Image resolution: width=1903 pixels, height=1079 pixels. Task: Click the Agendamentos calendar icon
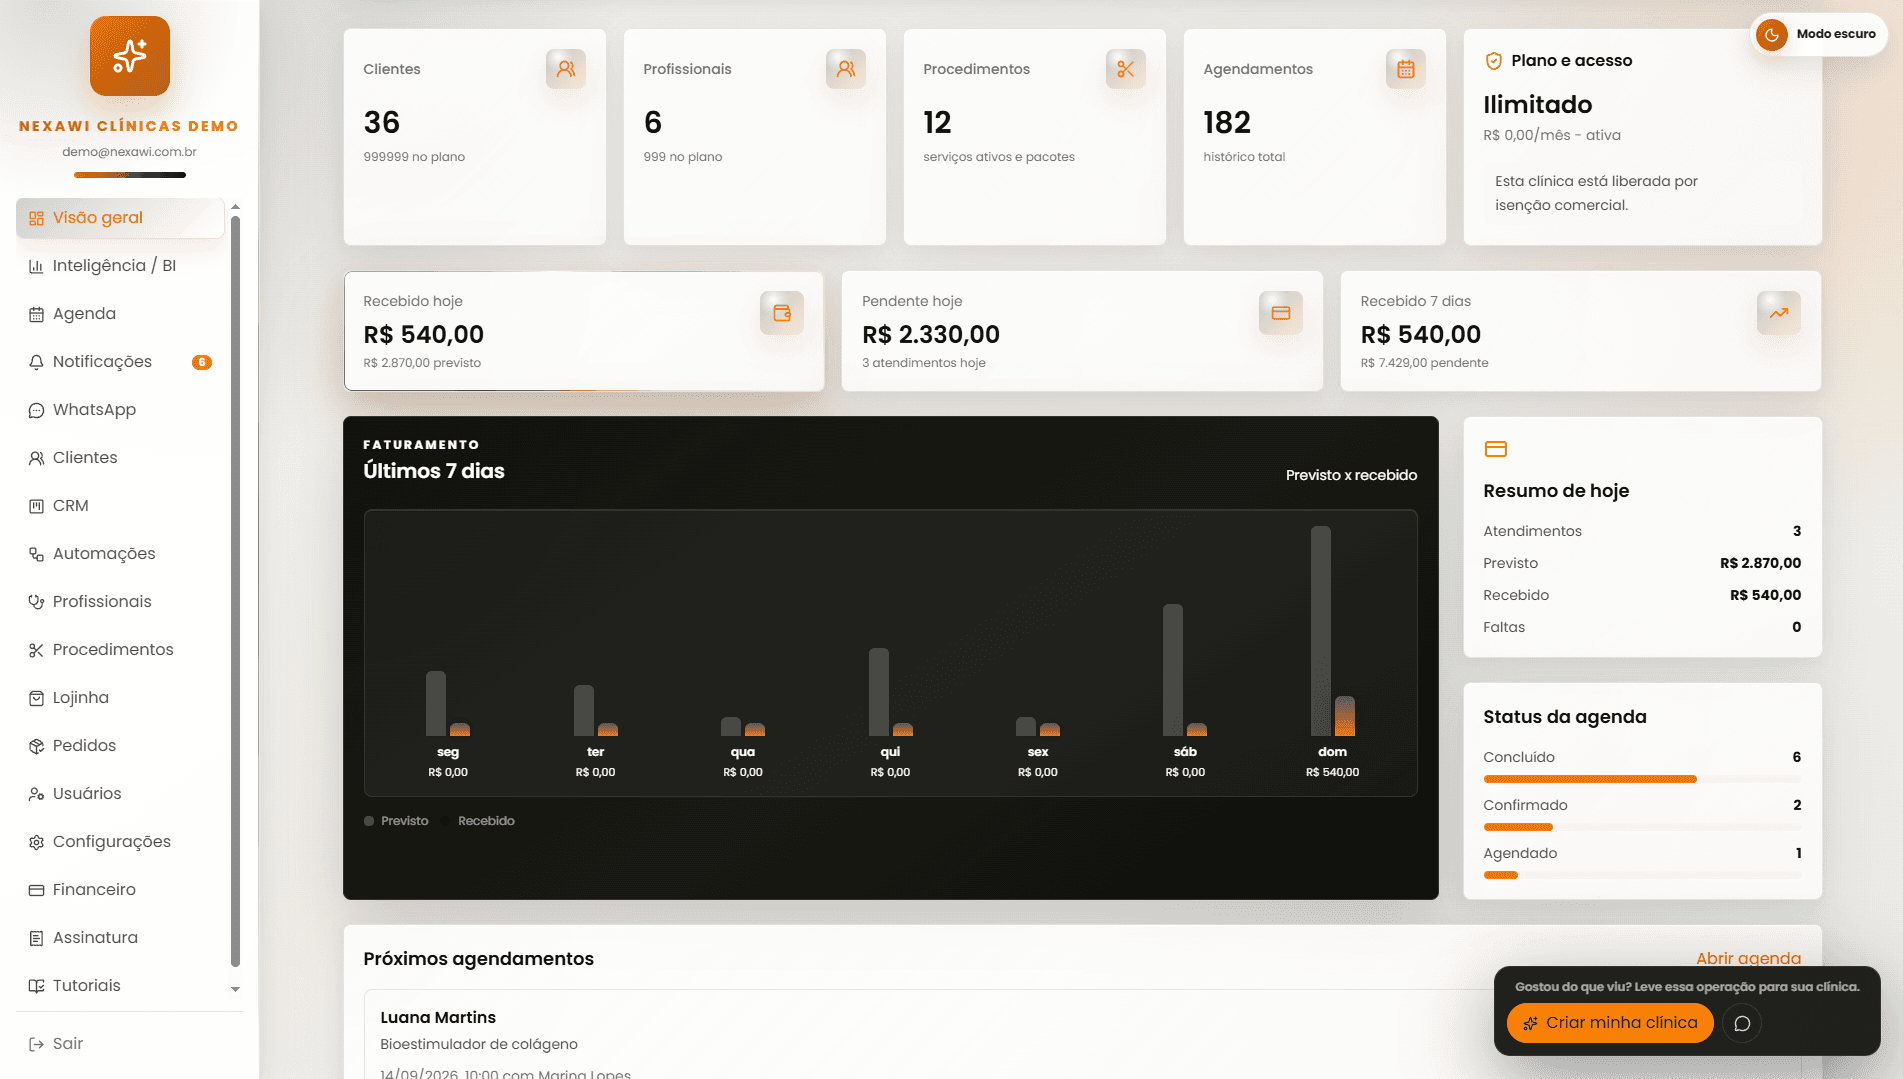[1406, 69]
